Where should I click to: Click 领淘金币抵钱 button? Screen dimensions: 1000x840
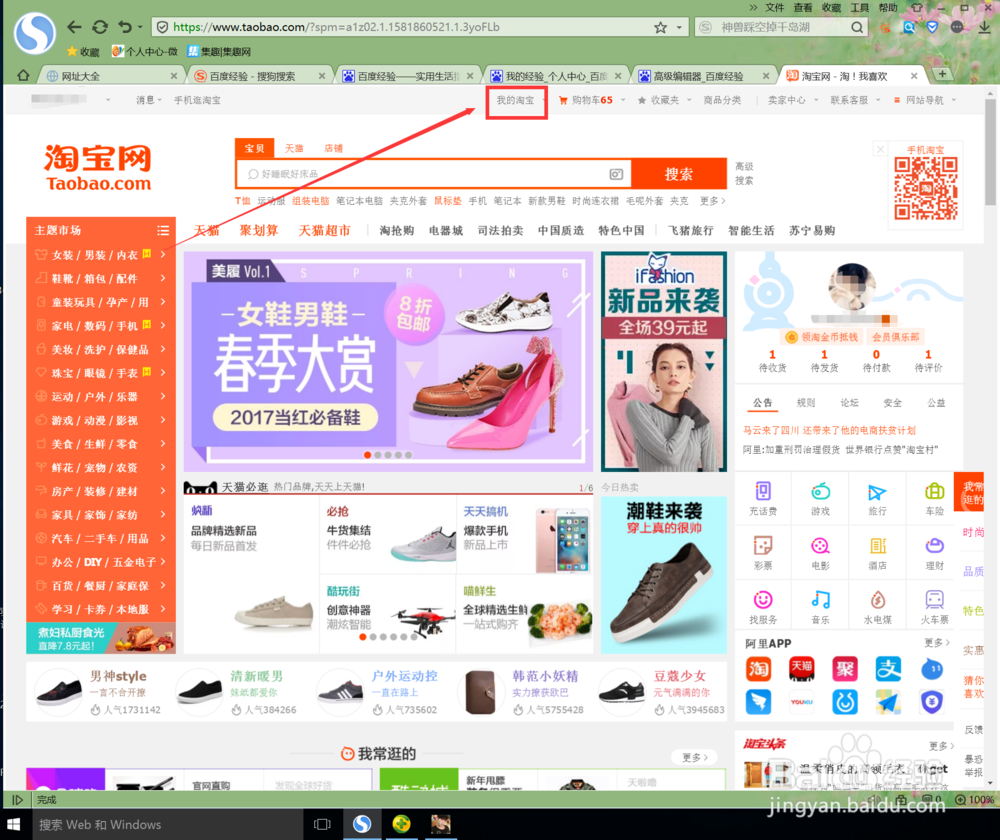click(x=822, y=337)
